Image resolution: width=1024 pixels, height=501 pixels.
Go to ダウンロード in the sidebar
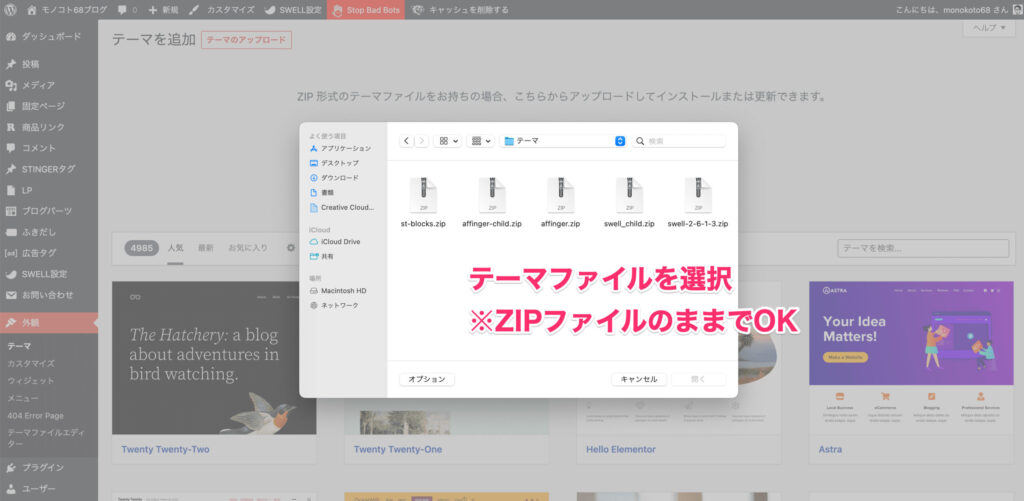tap(339, 178)
